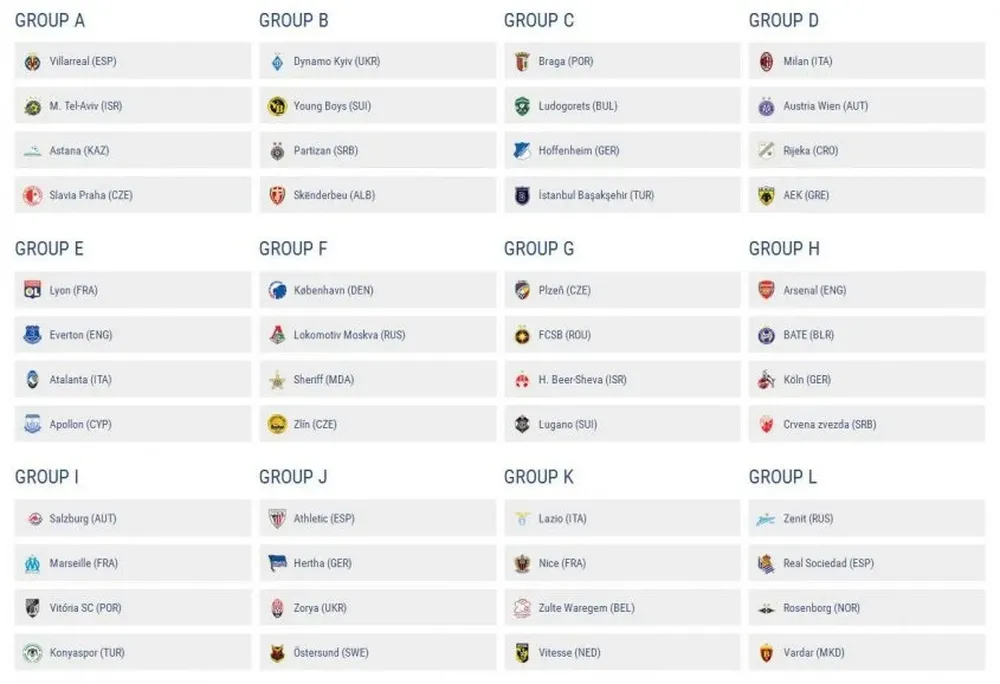The image size is (1000, 684).
Task: Click the GROUP J heading
Action: (x=293, y=477)
